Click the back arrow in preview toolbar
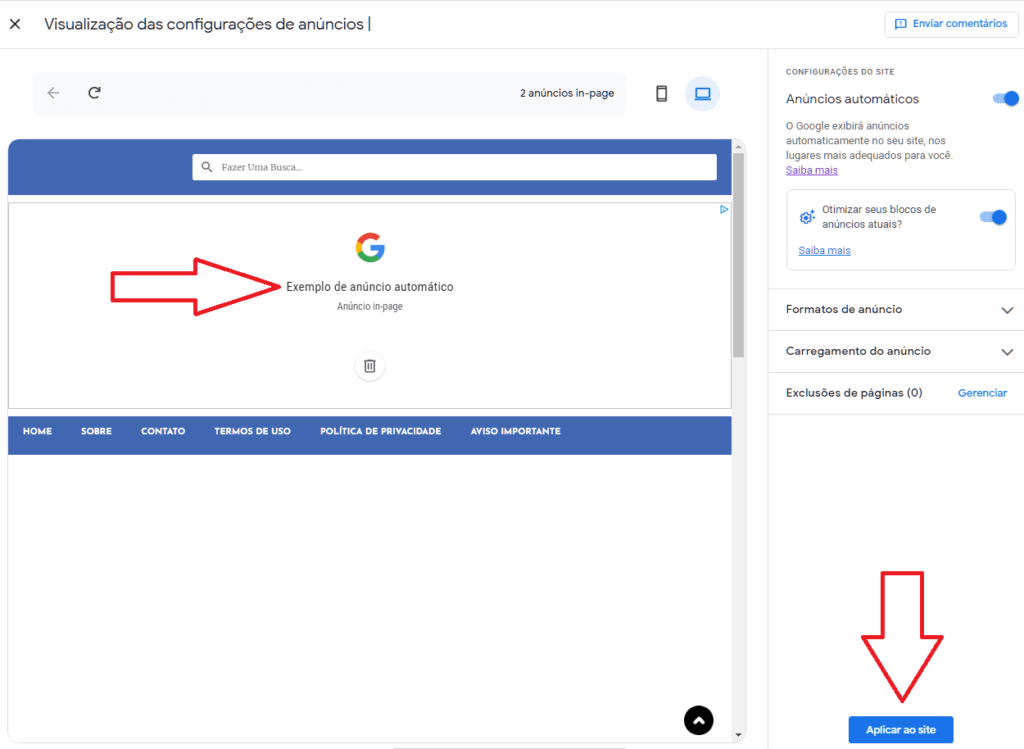Viewport: 1024px width, 749px height. 54,93
